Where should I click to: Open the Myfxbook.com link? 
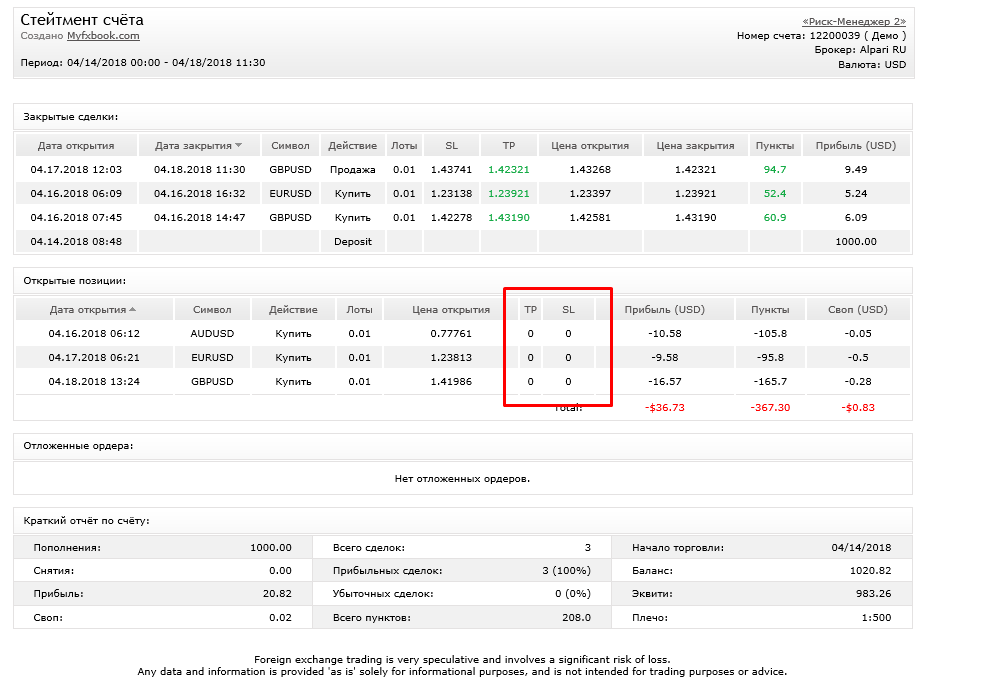click(x=103, y=36)
